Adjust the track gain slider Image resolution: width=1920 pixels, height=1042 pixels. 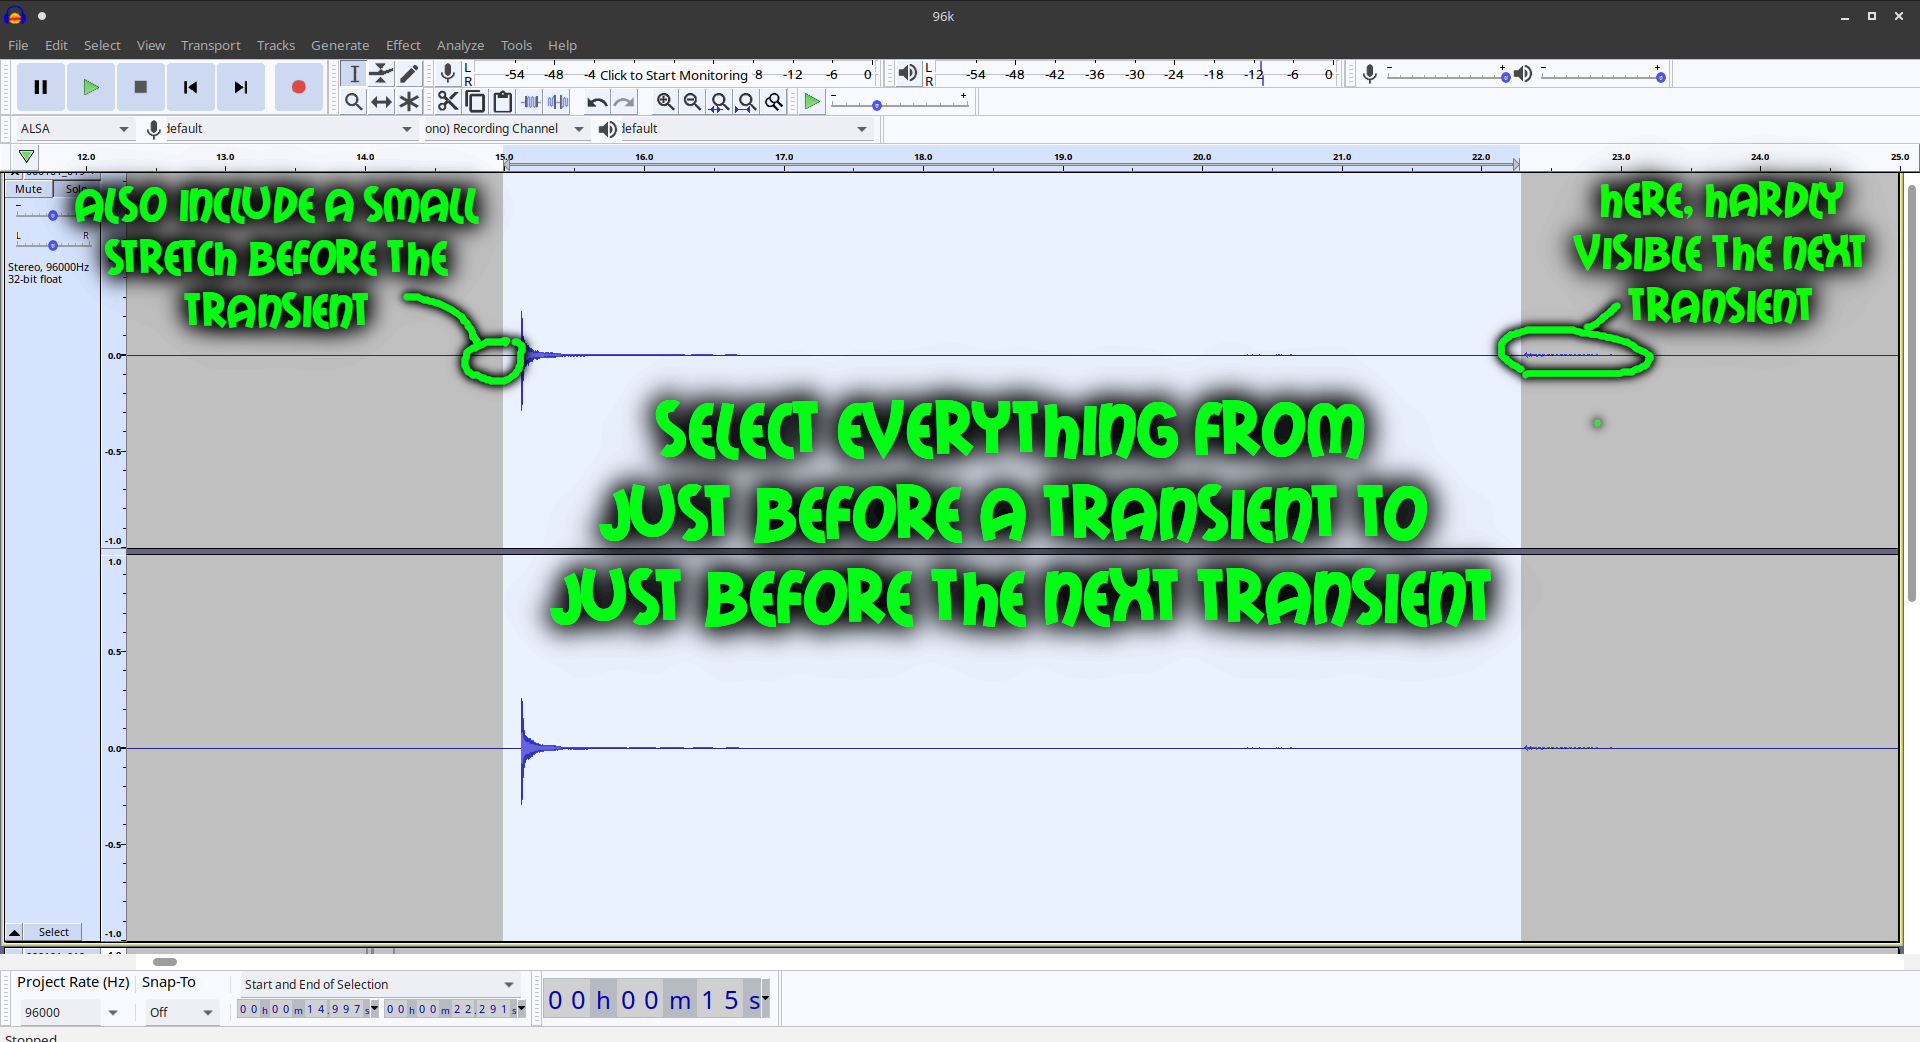pyautogui.click(x=53, y=215)
